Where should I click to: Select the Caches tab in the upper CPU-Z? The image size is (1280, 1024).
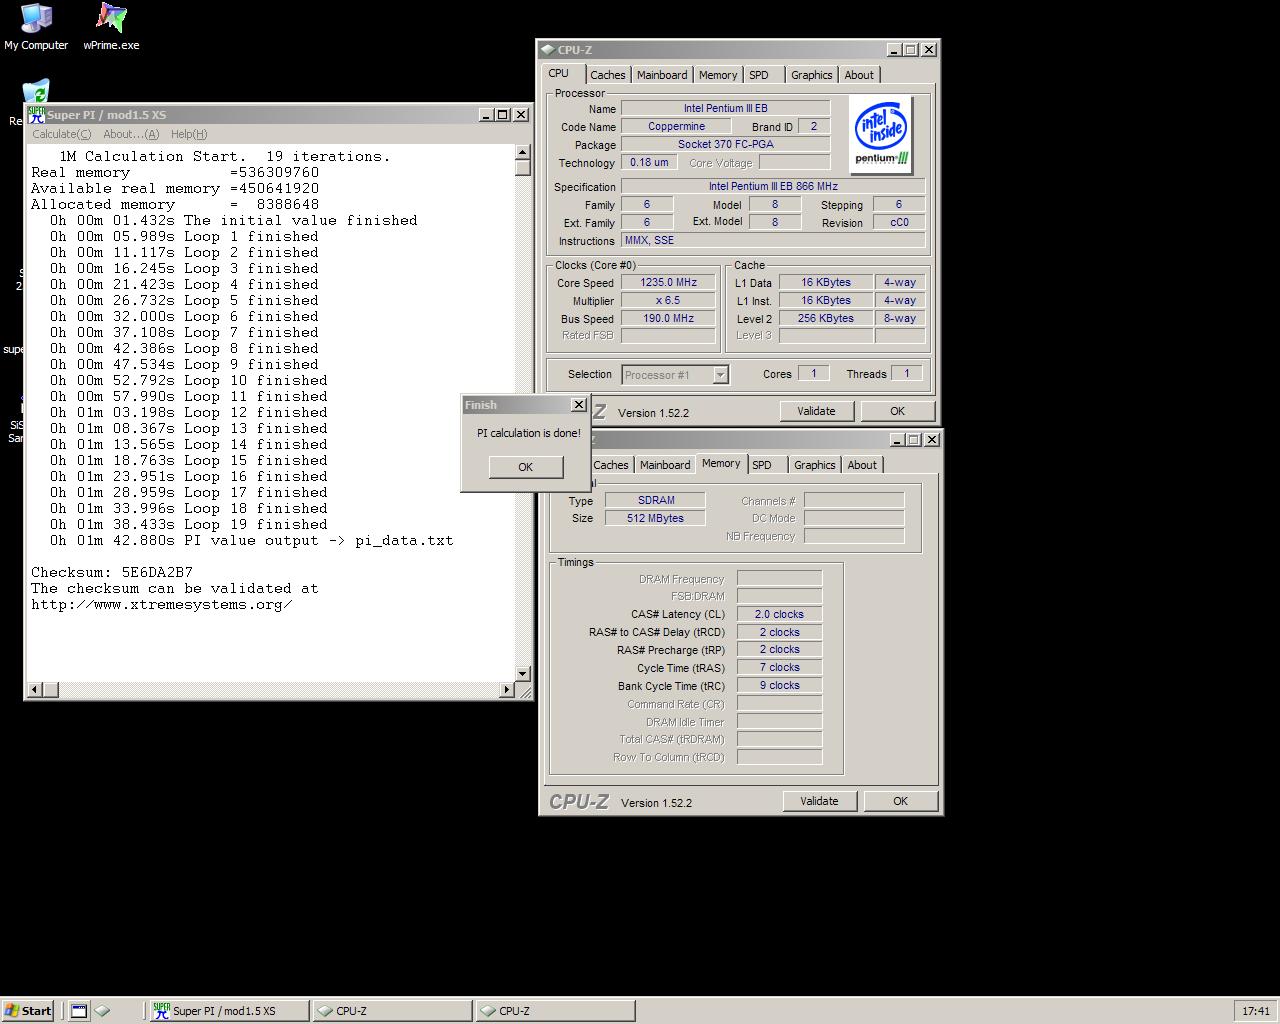(607, 75)
